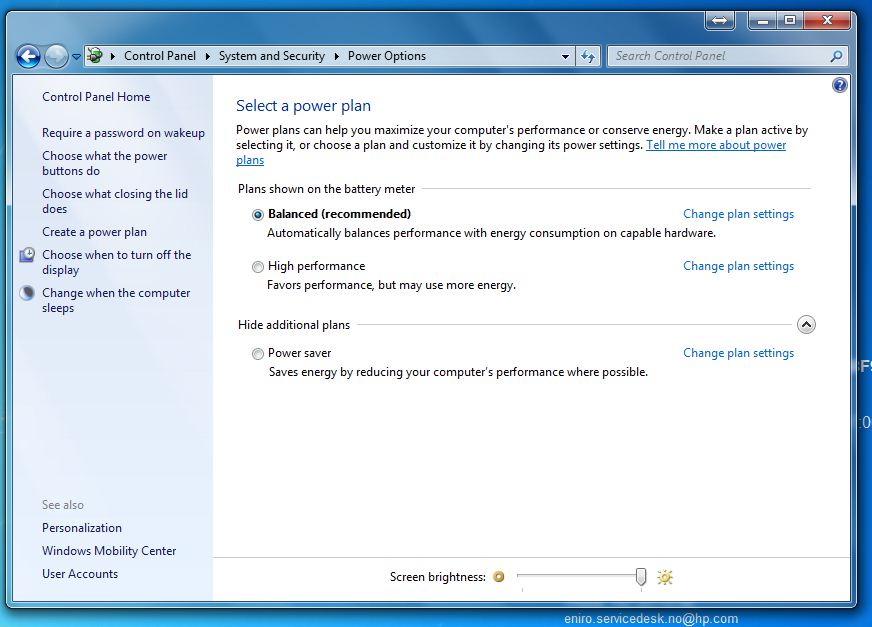
Task: Go back with the blue back arrow
Action: click(28, 56)
